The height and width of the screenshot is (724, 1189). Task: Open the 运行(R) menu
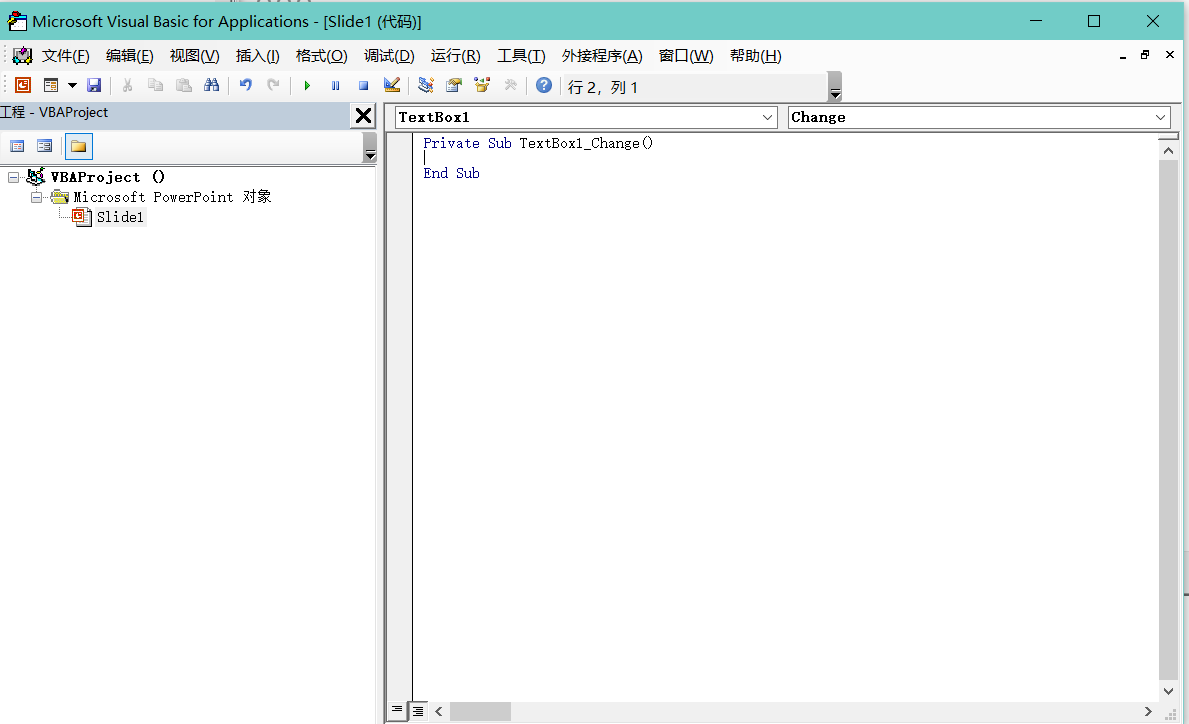click(456, 56)
